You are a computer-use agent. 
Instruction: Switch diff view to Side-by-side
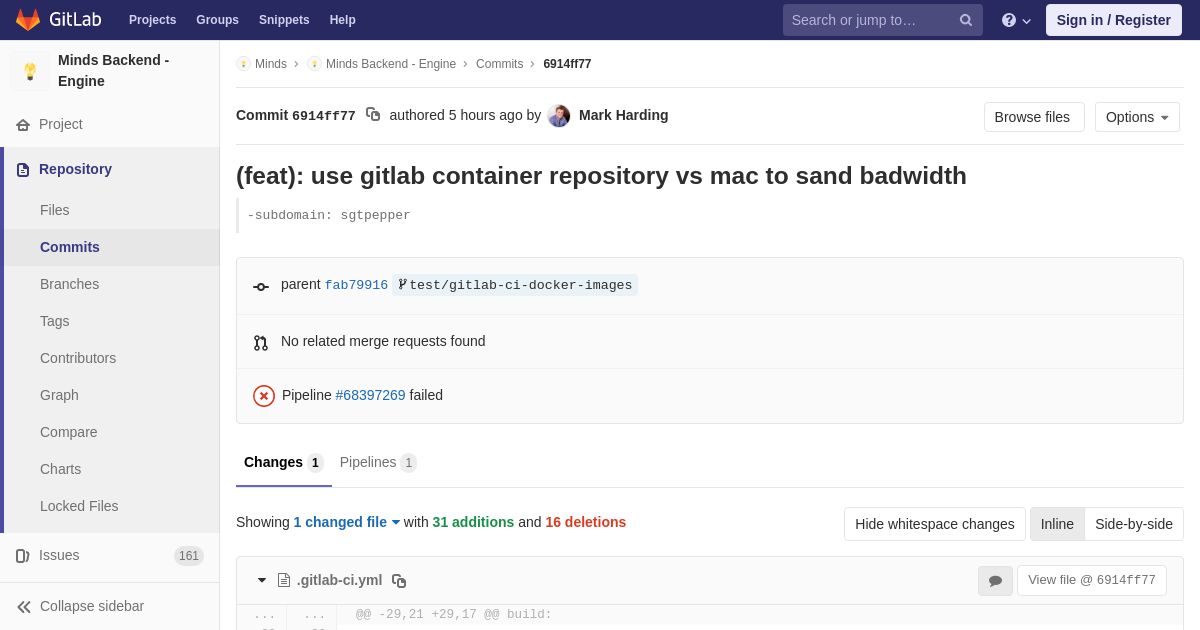tap(1133, 524)
